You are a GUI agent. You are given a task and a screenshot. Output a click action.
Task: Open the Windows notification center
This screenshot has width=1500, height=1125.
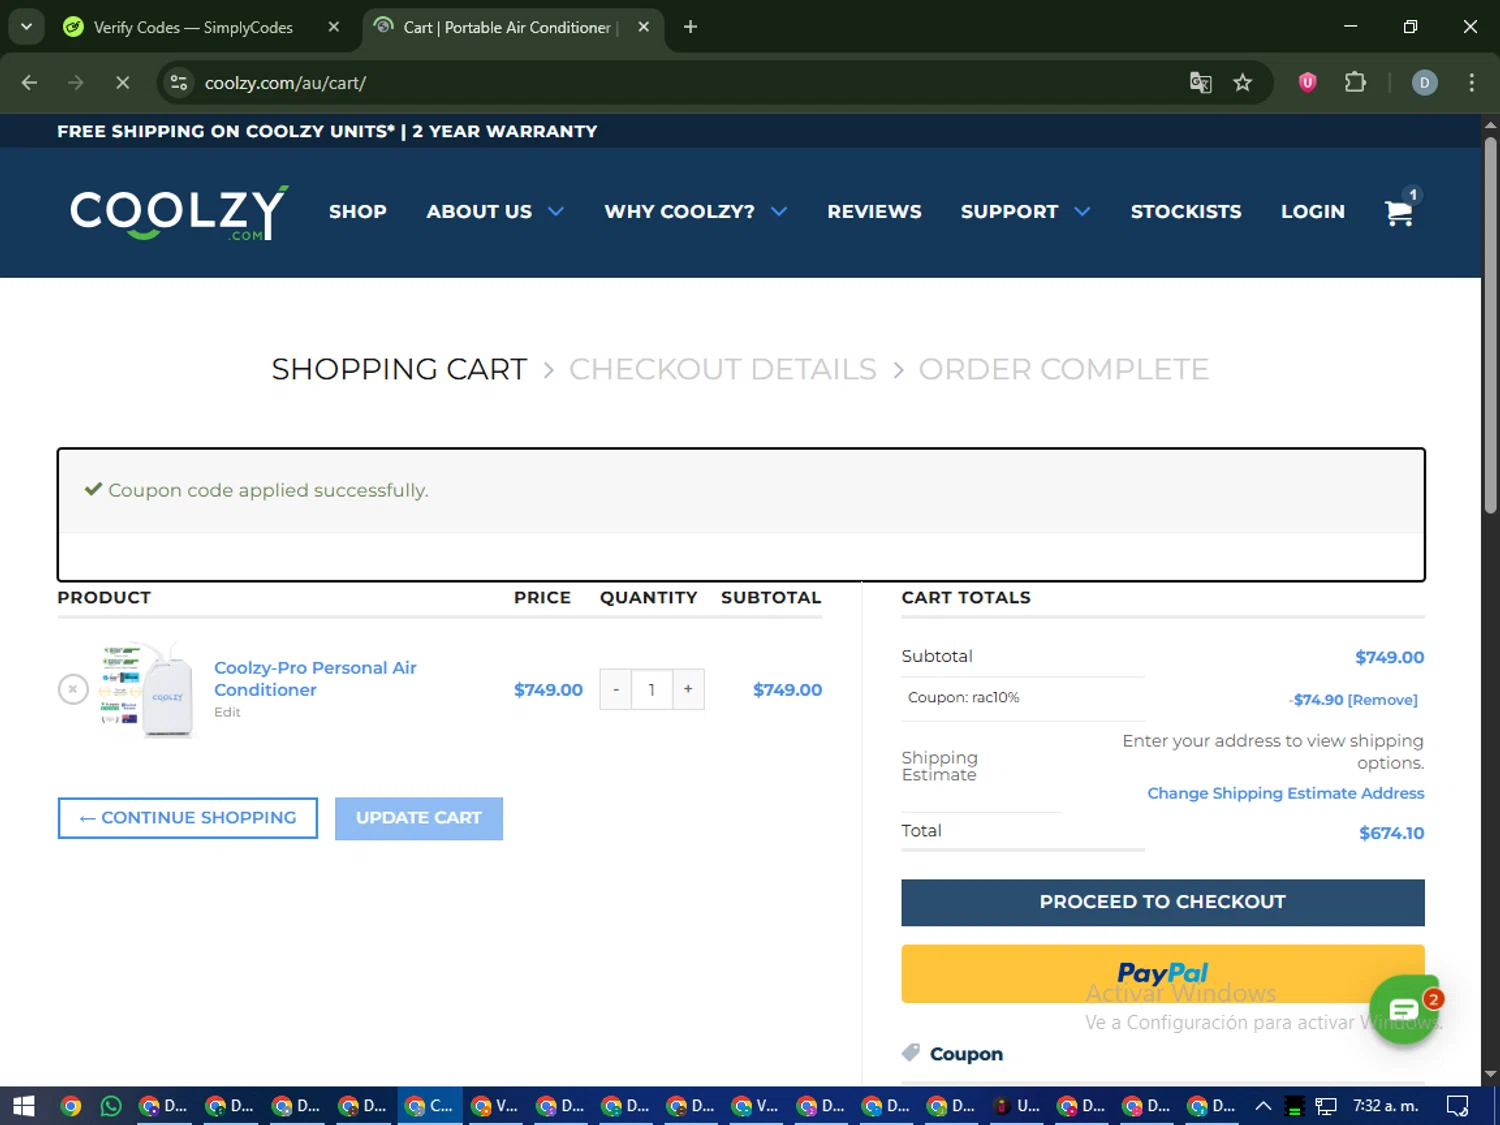(1458, 1106)
